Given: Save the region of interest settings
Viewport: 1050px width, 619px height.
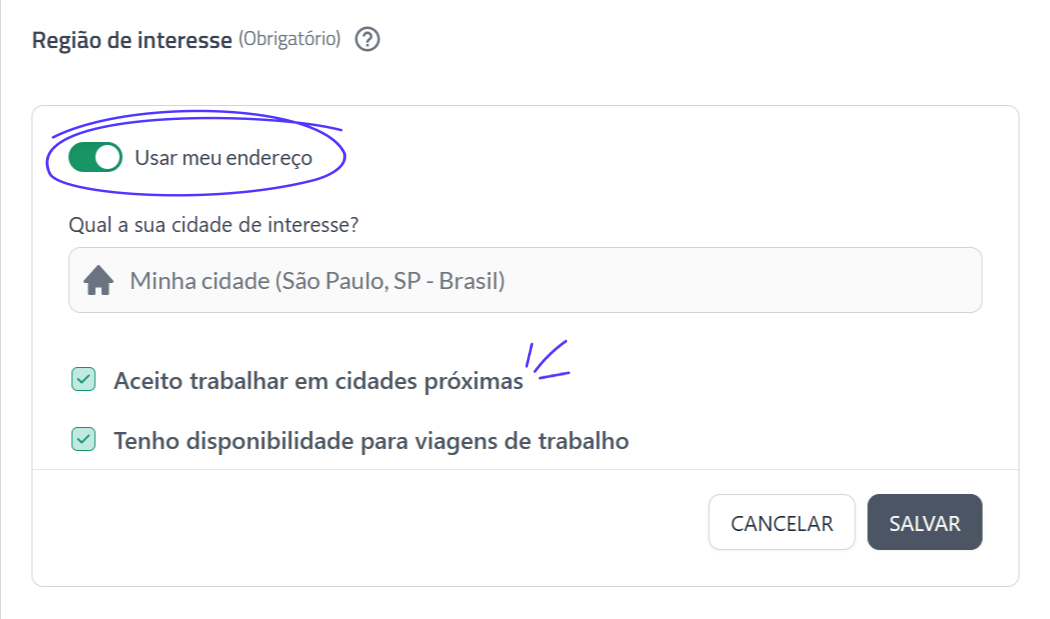Looking at the screenshot, I should [924, 522].
